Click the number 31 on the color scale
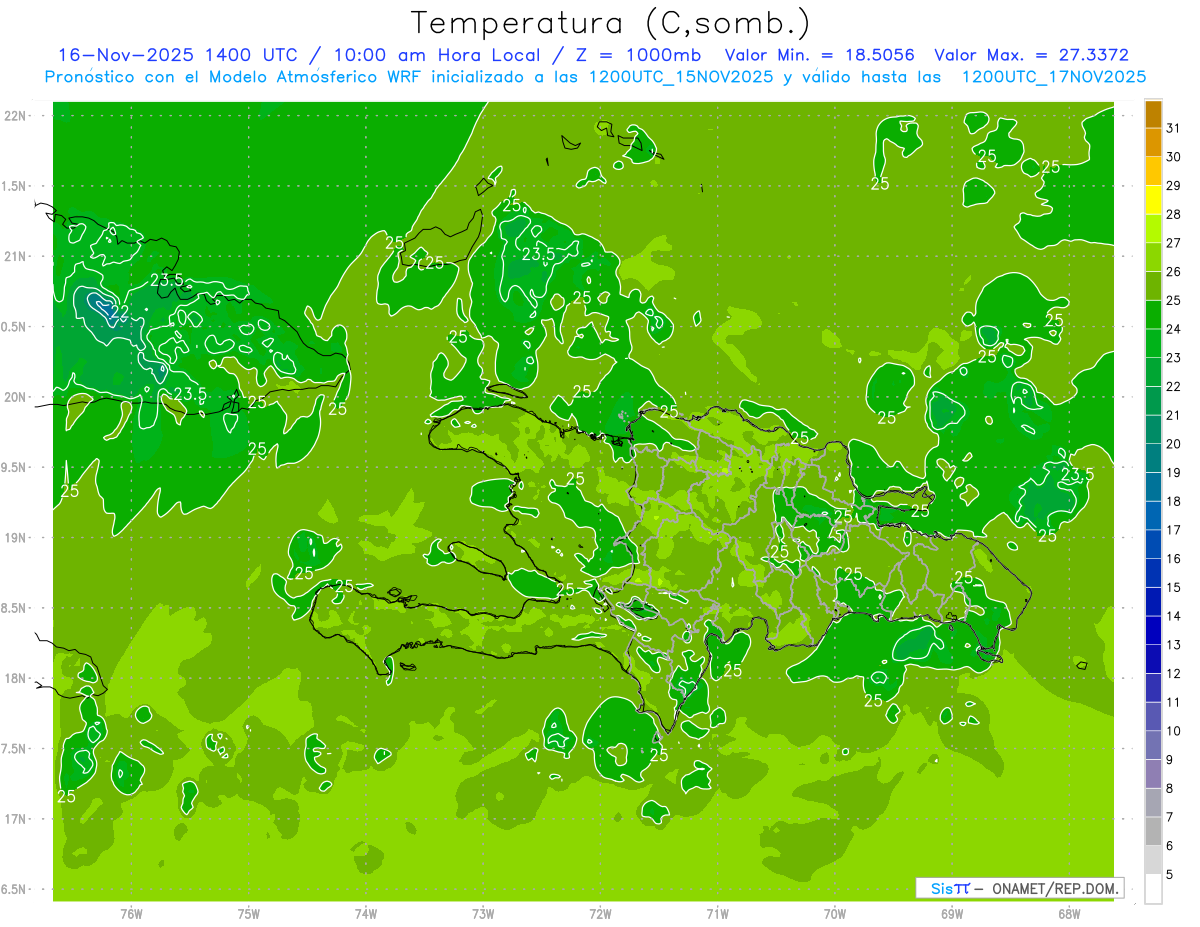Image resolution: width=1200 pixels, height=927 pixels. click(x=1174, y=128)
